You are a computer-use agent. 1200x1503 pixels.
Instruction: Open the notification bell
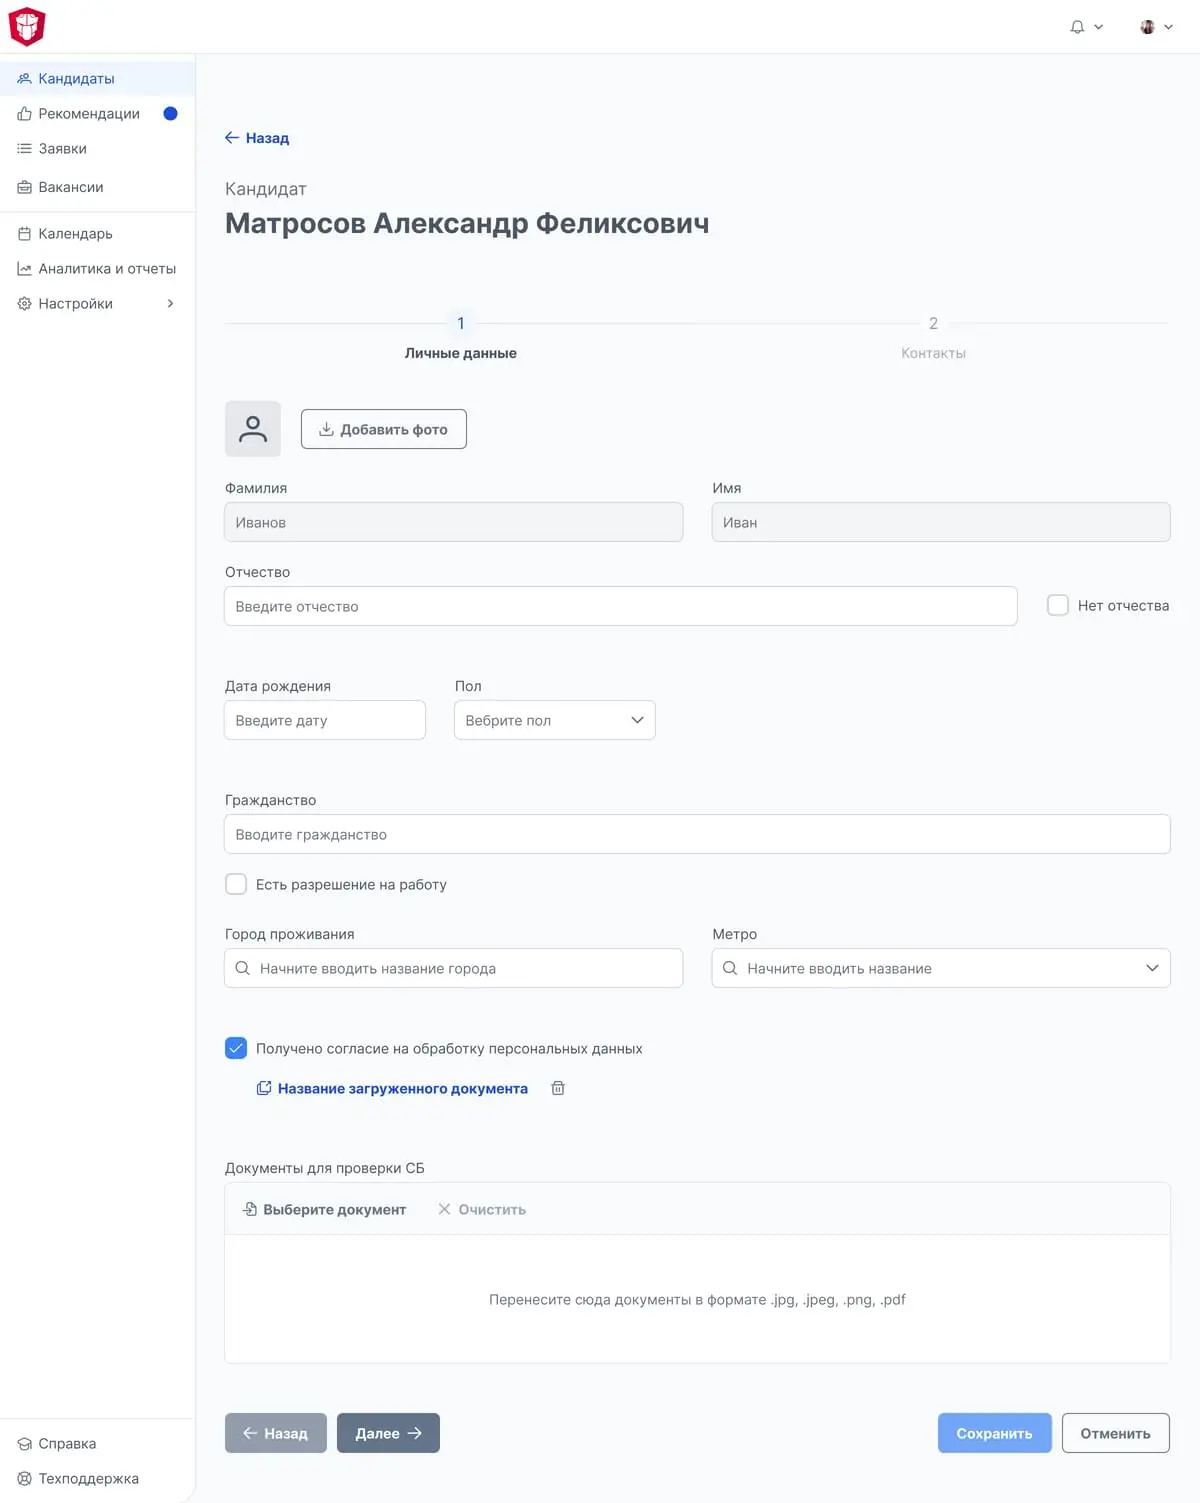pyautogui.click(x=1076, y=27)
